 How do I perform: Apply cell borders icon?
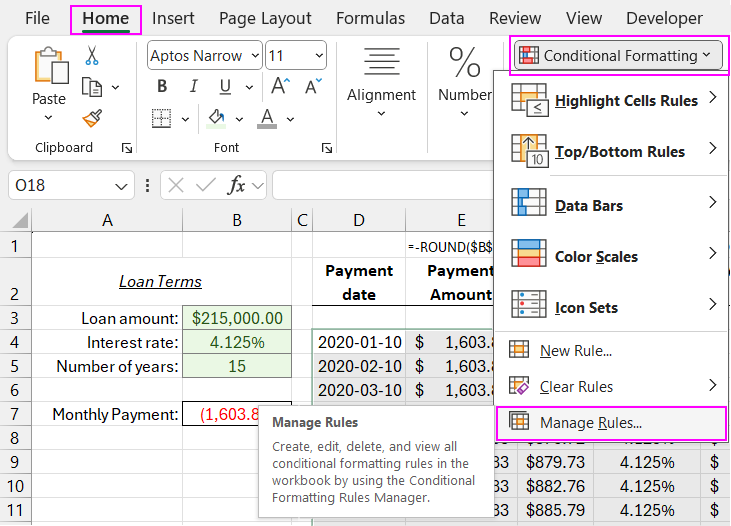(161, 118)
